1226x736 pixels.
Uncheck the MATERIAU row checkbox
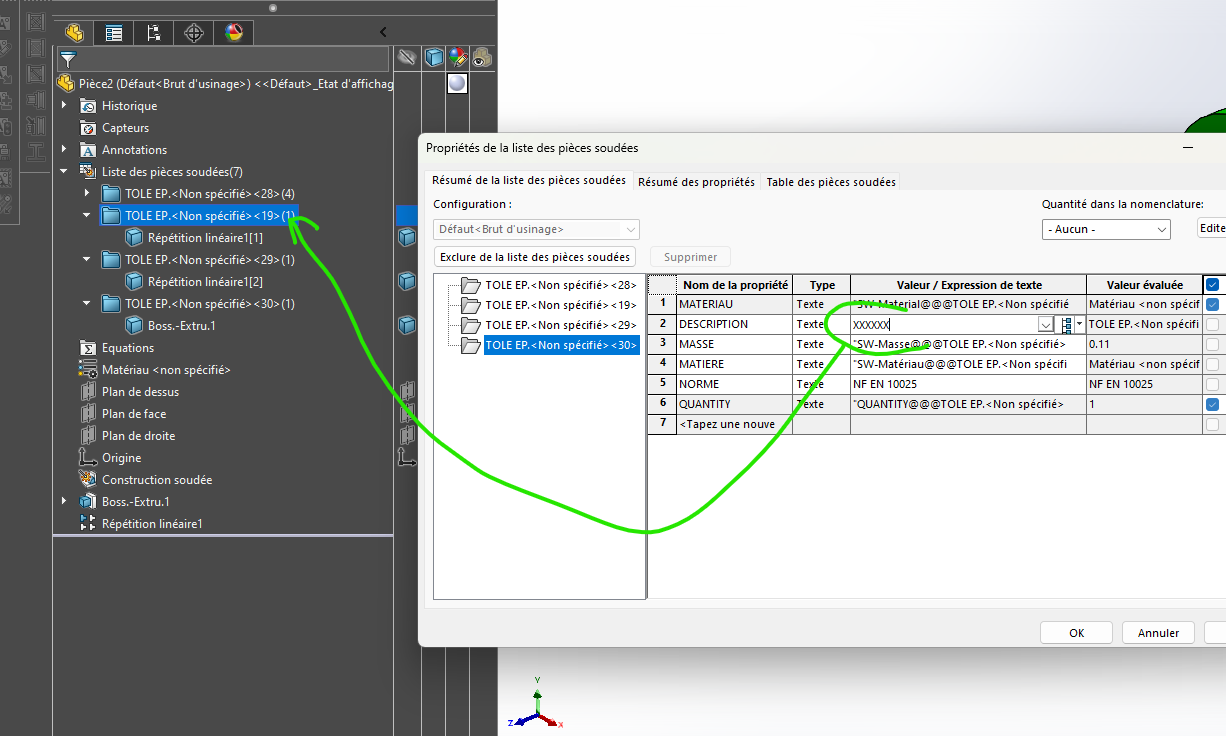(1212, 304)
